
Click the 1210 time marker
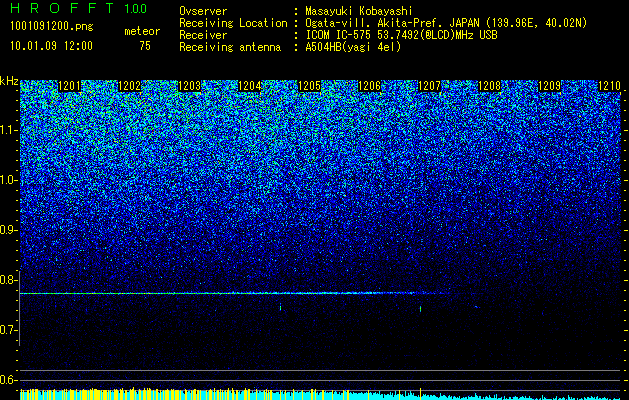click(x=609, y=86)
